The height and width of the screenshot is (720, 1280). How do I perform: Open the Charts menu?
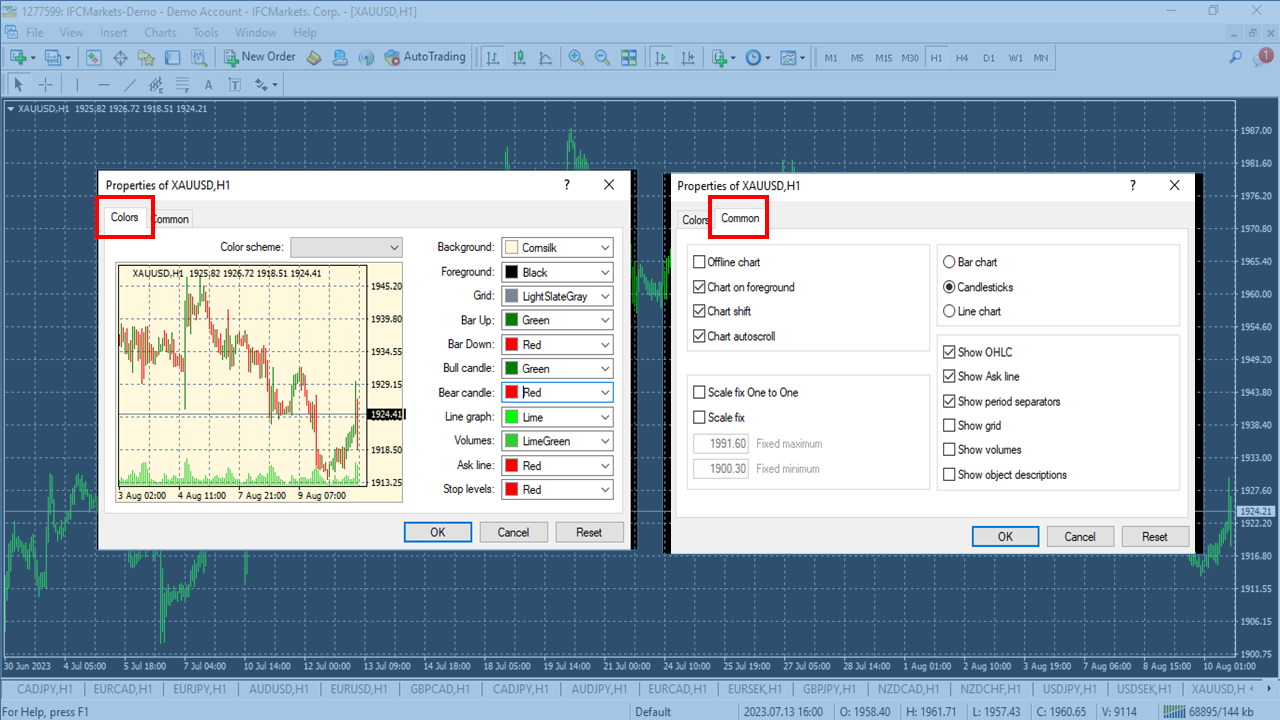159,32
